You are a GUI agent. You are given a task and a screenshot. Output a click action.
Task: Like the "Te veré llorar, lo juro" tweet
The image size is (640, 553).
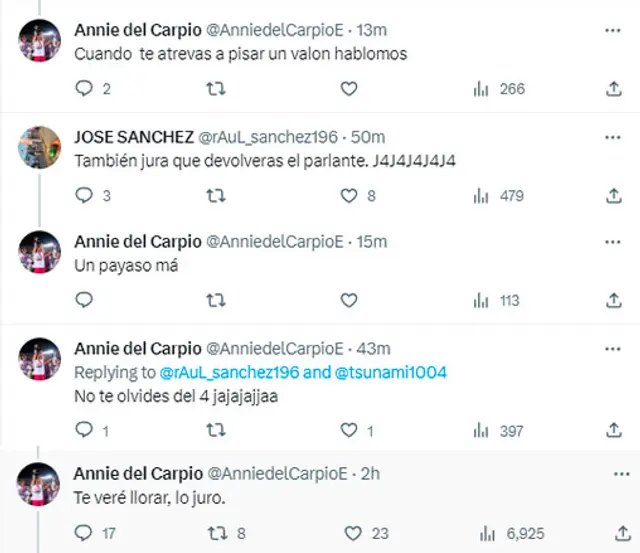353,534
